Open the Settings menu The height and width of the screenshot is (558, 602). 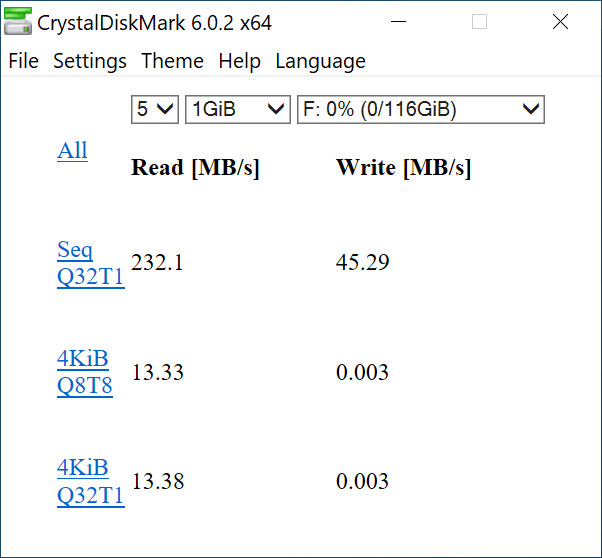click(90, 61)
